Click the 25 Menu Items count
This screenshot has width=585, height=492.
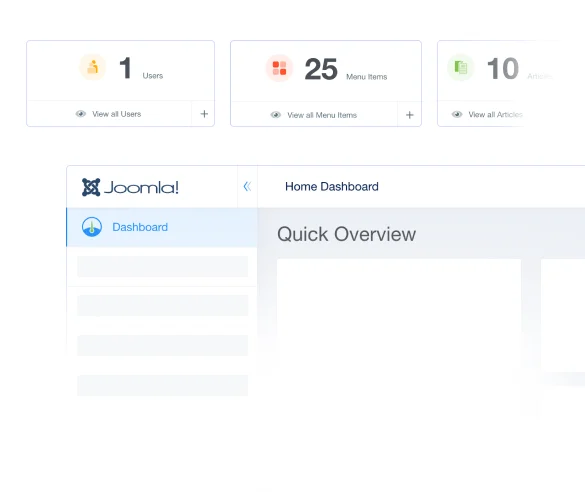point(321,69)
